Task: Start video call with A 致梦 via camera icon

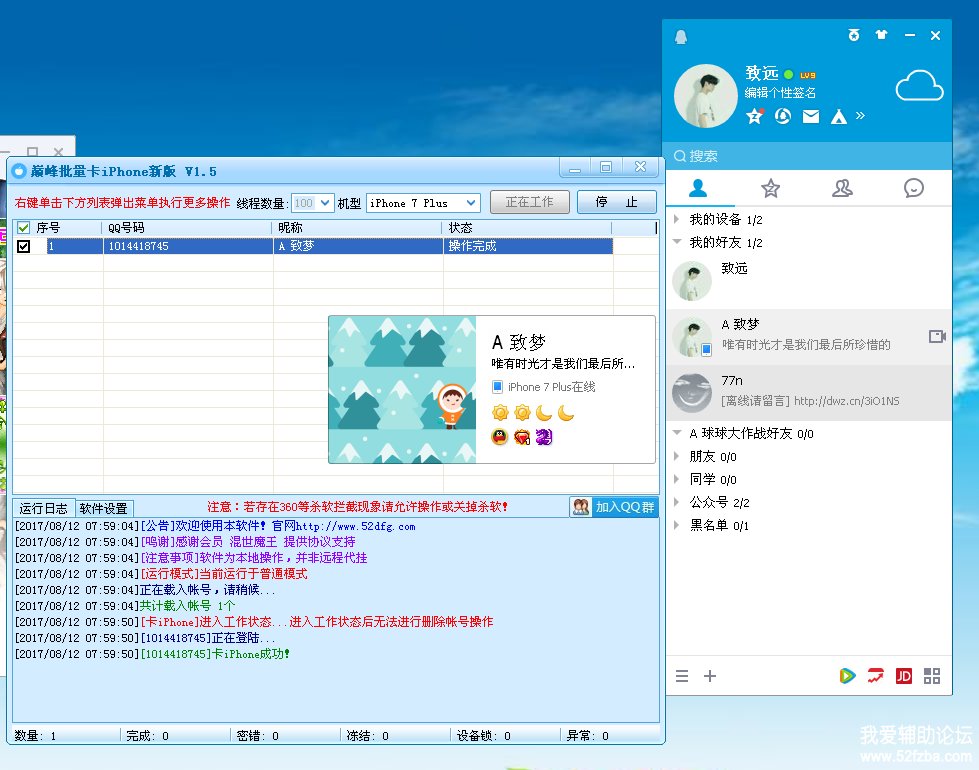Action: click(x=937, y=337)
